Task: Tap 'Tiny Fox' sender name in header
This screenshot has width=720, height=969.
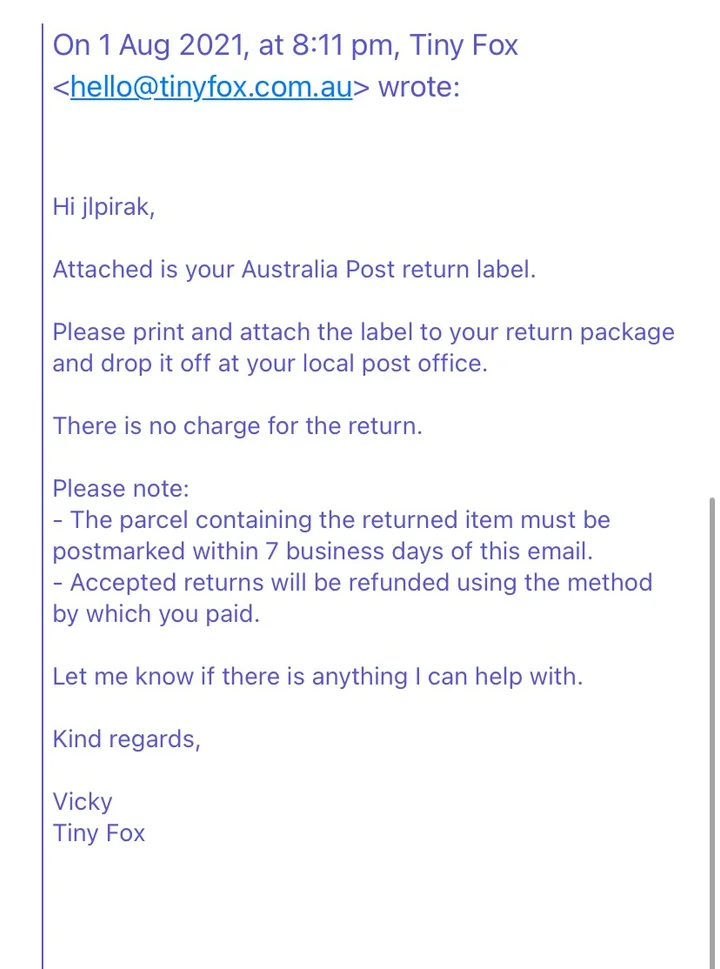Action: [464, 46]
